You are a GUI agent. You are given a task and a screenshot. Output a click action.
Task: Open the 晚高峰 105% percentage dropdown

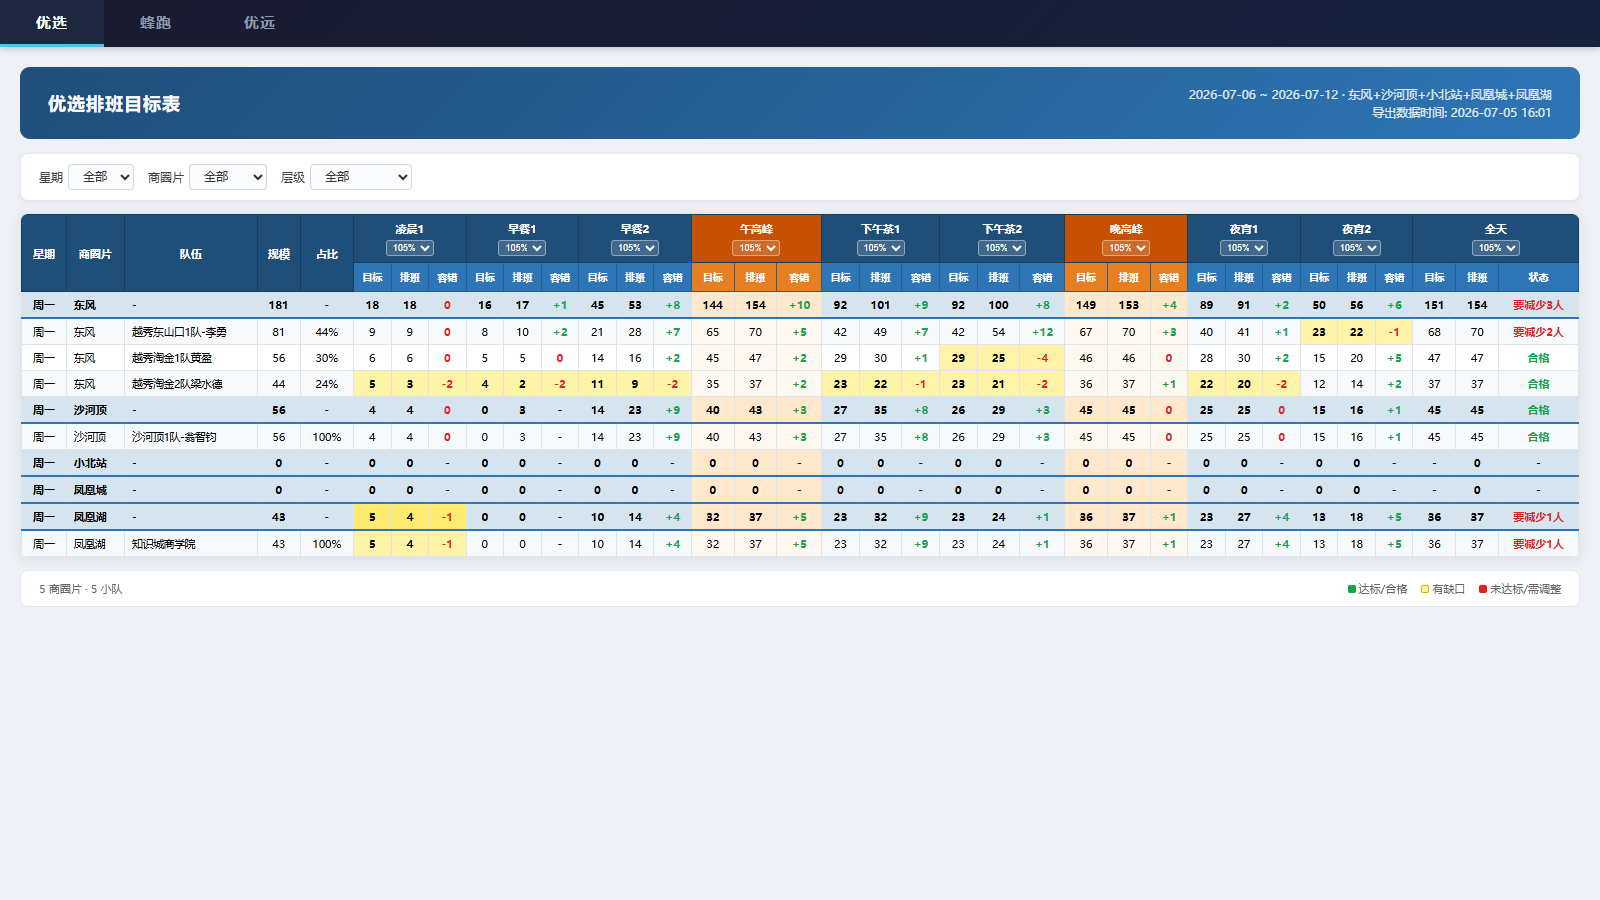point(1126,248)
